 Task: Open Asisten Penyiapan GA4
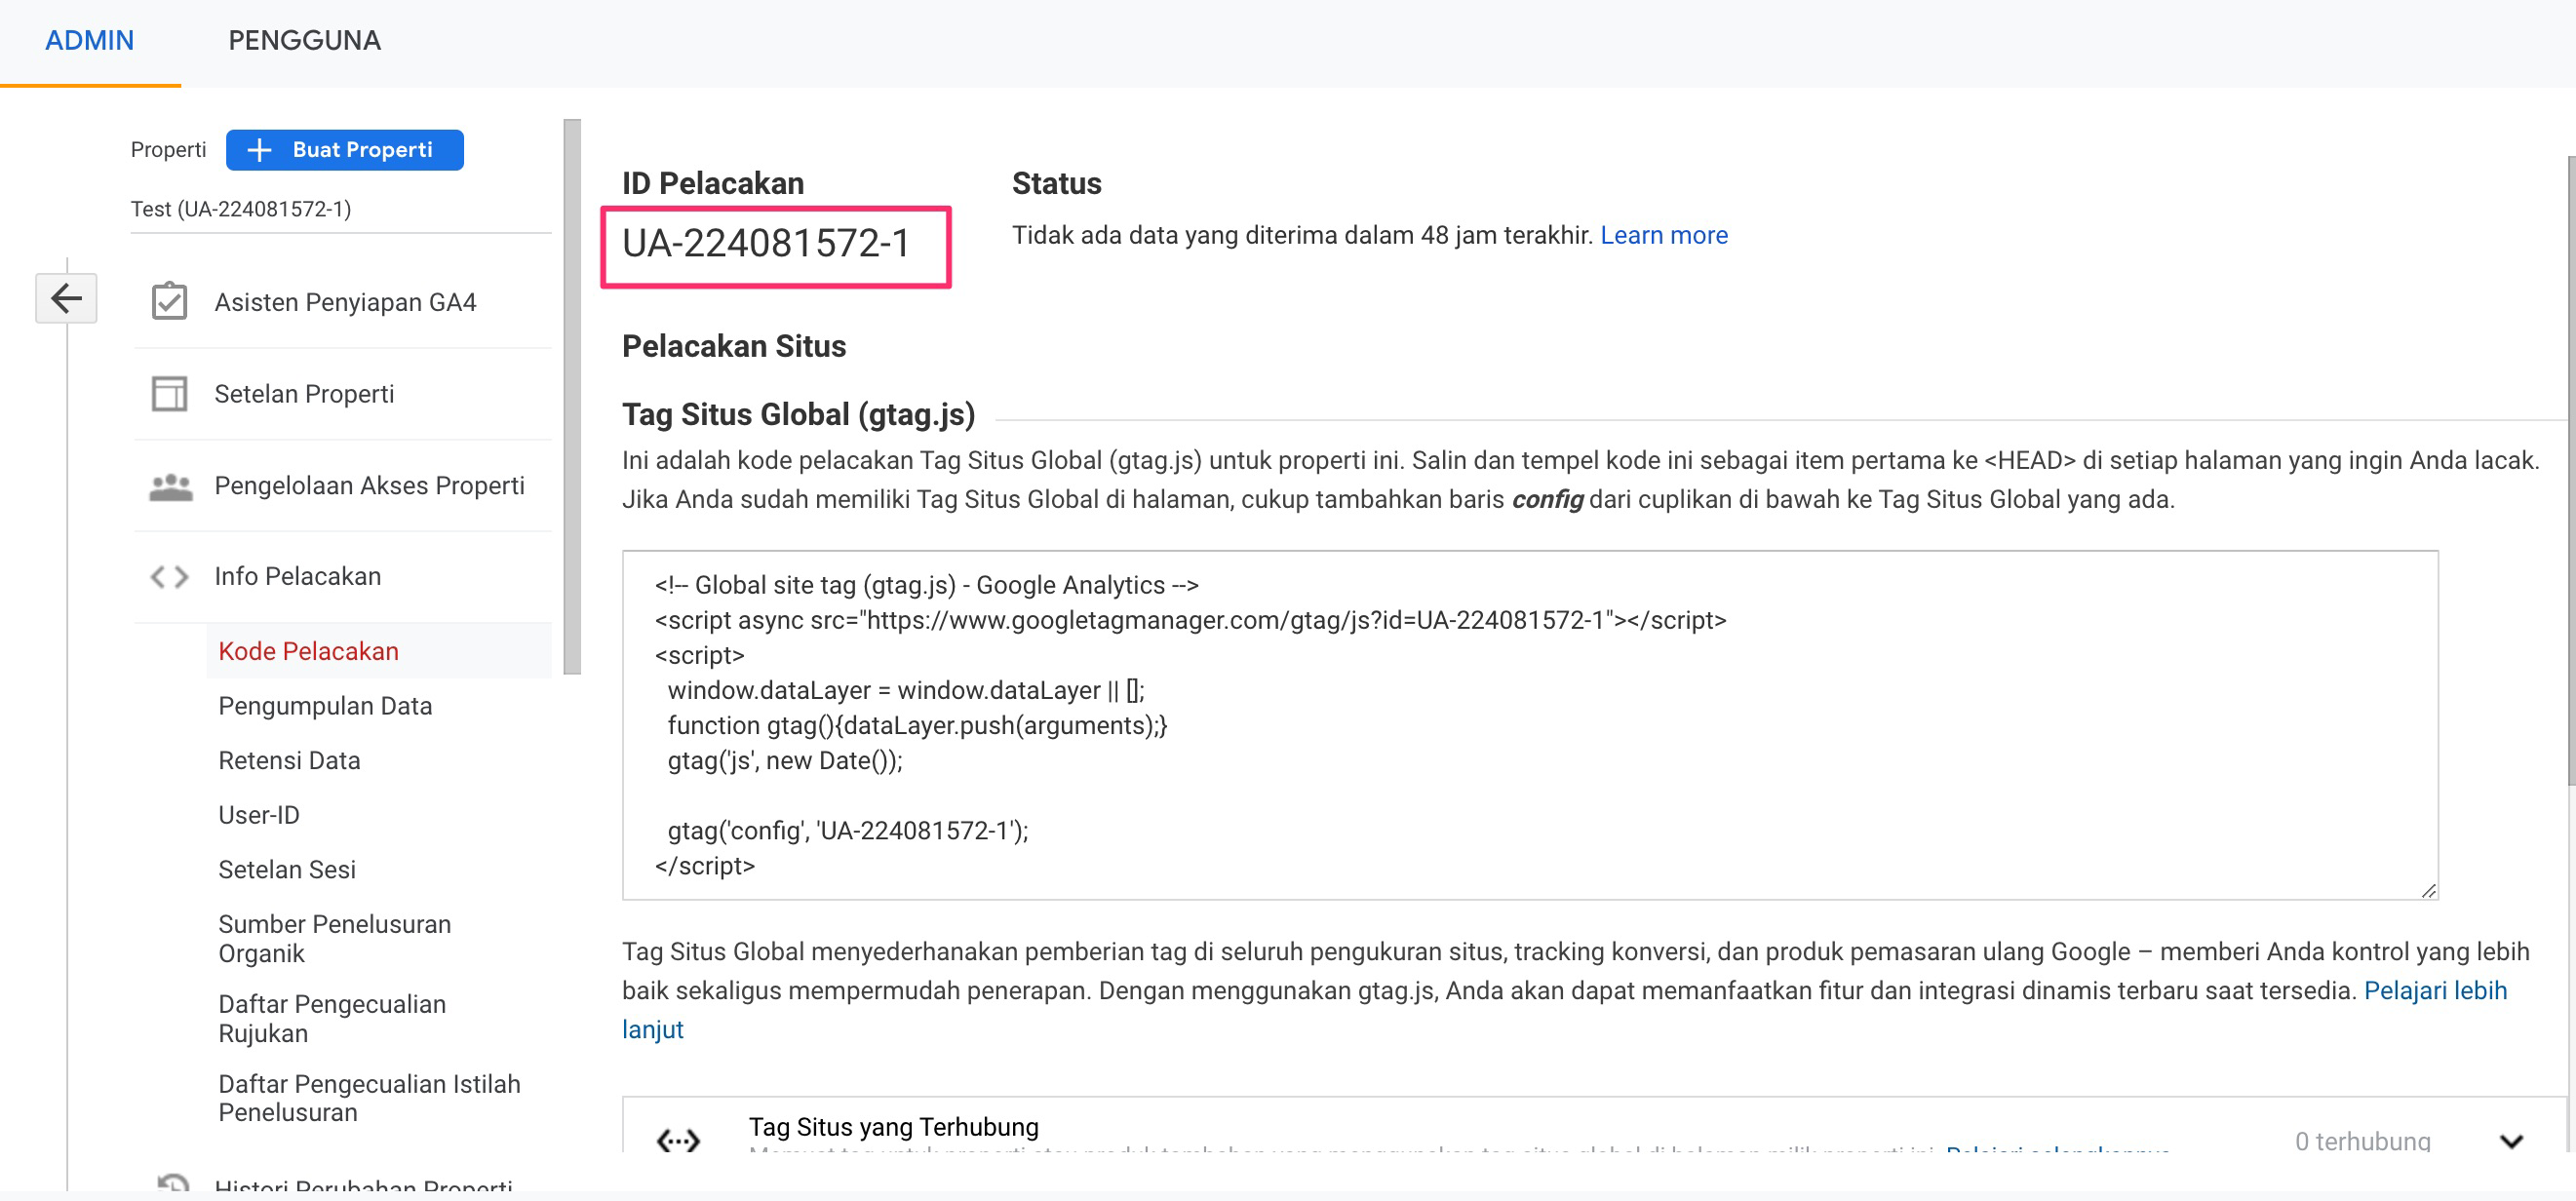[x=345, y=302]
